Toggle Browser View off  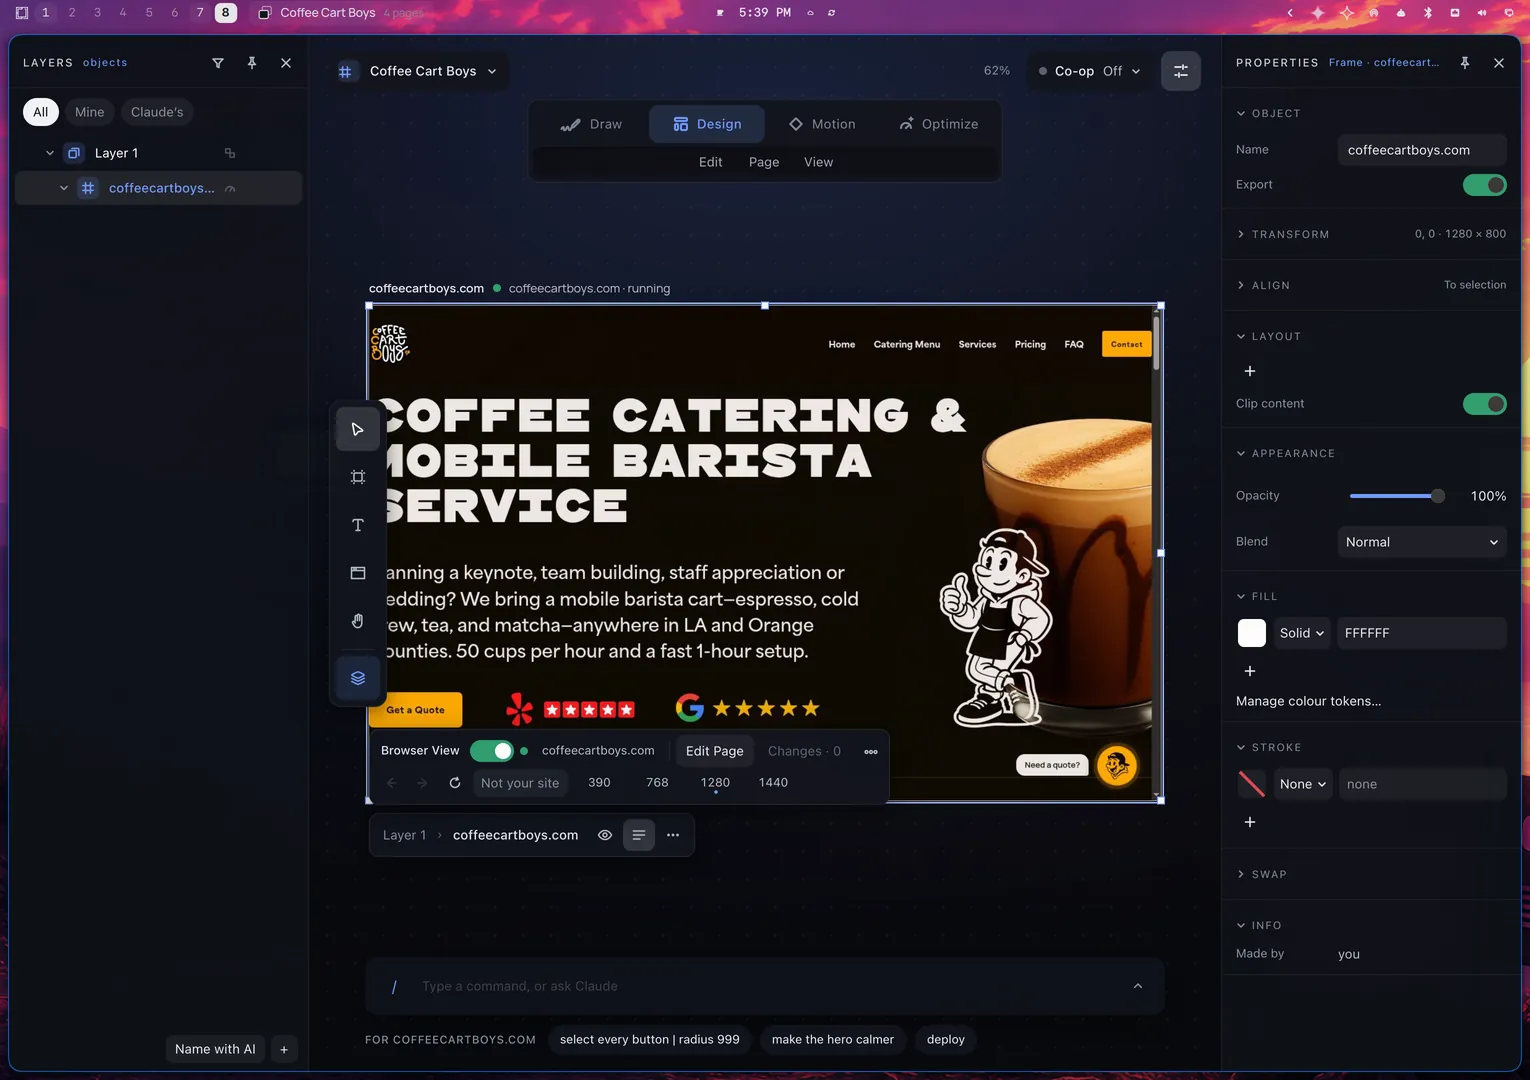492,751
